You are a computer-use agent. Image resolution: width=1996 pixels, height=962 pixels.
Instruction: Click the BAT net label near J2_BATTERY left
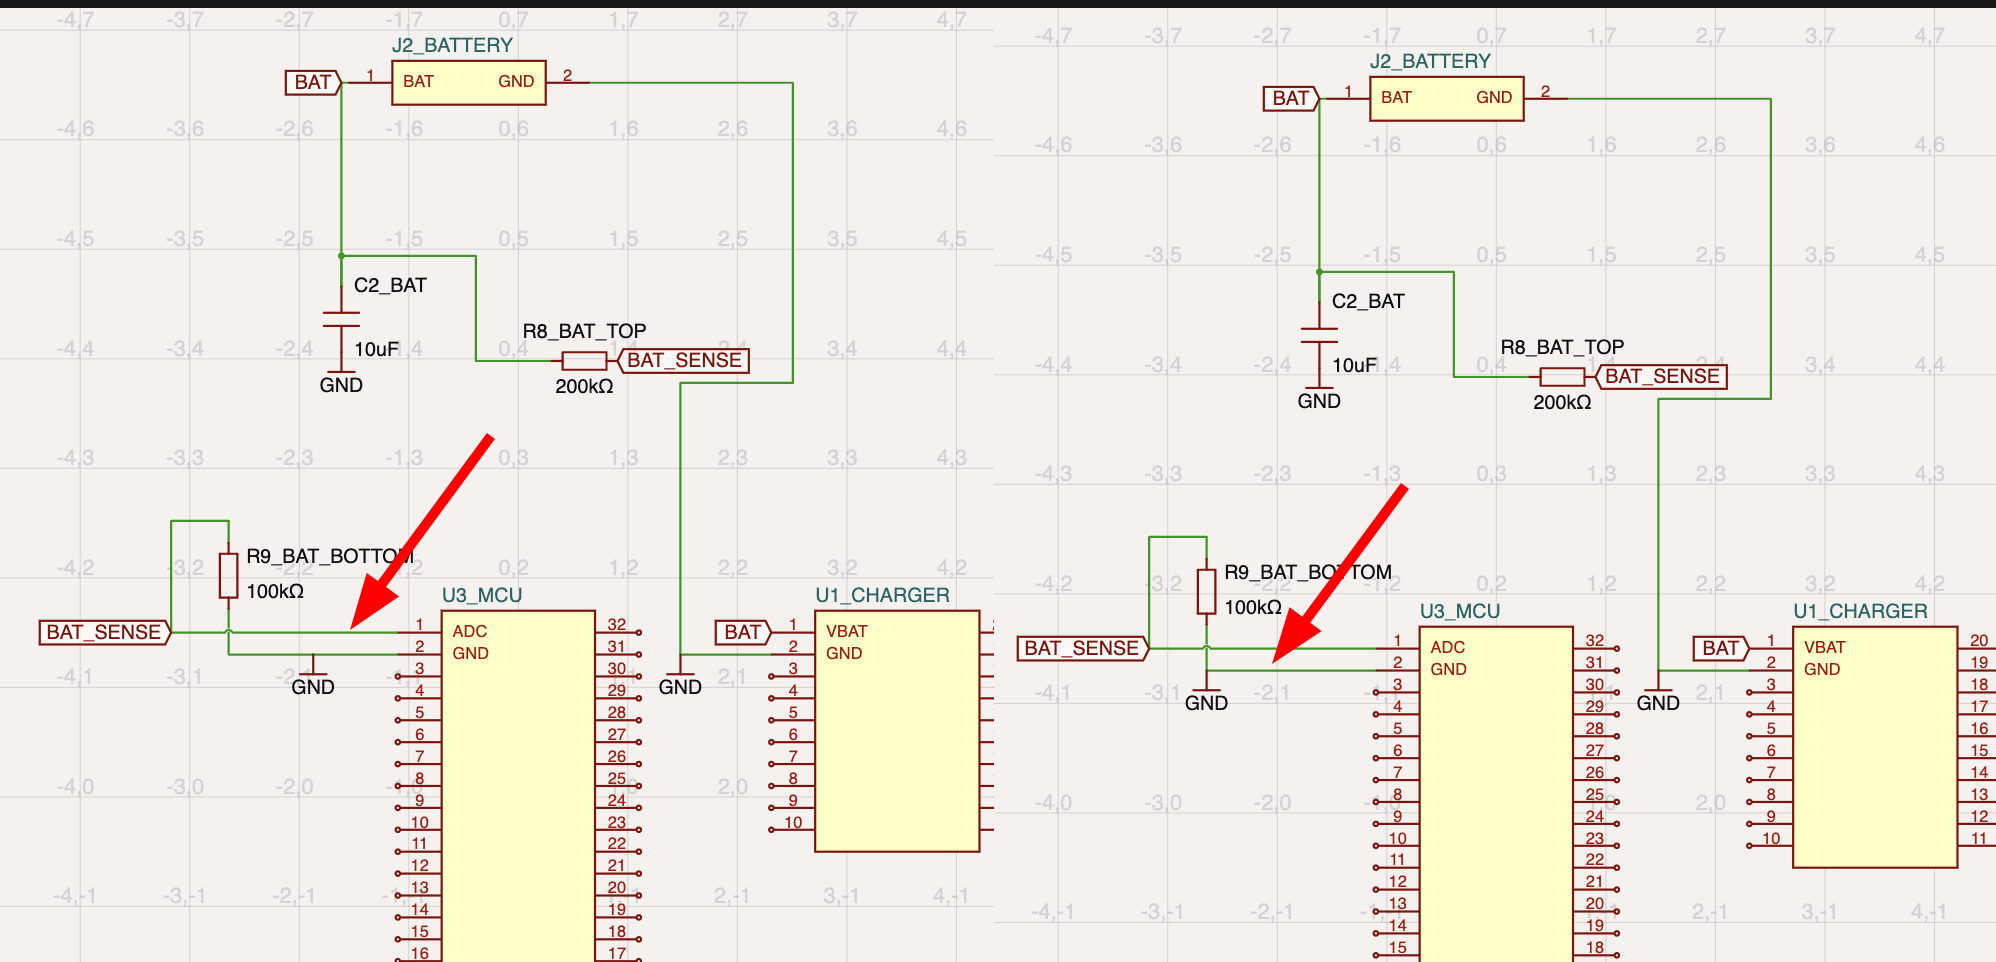[x=313, y=82]
